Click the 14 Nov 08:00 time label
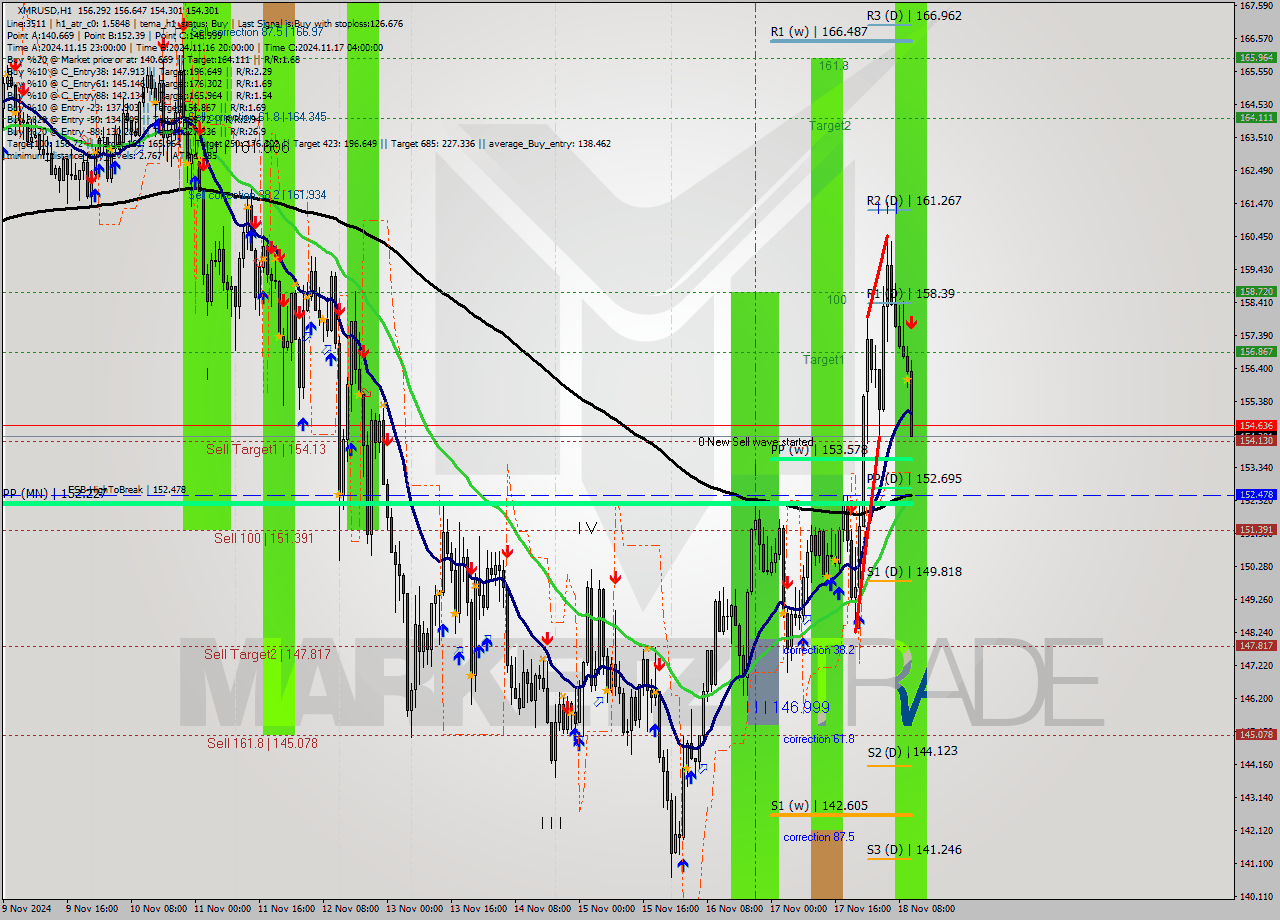 click(x=544, y=909)
